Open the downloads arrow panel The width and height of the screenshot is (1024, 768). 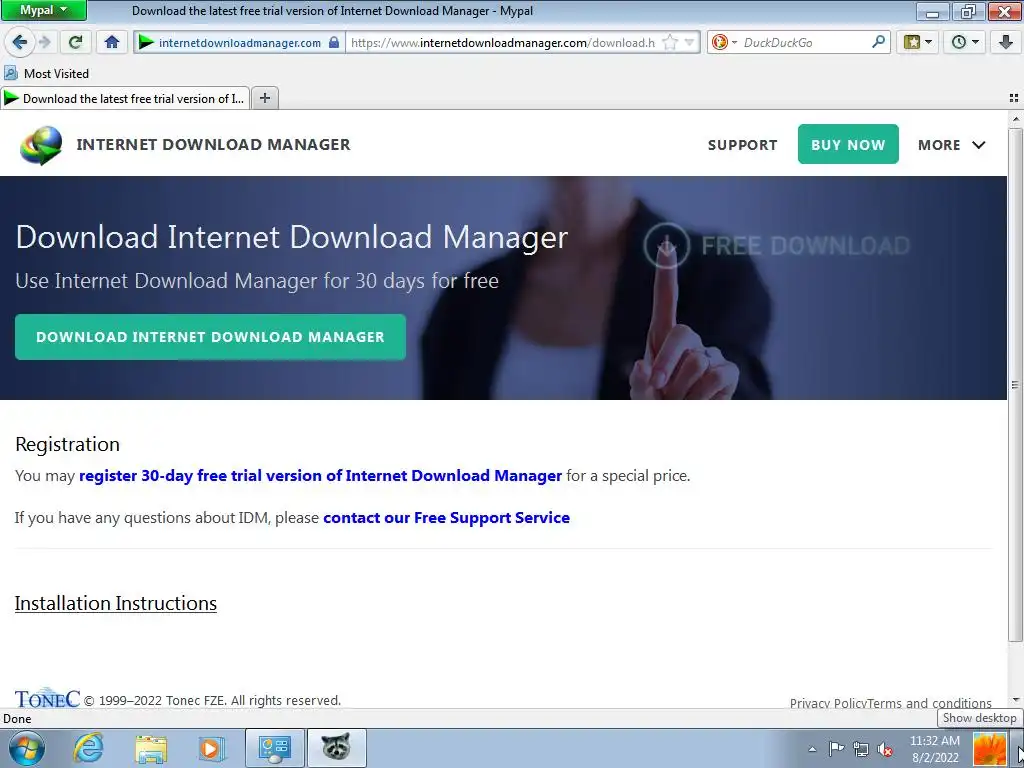coord(1006,42)
